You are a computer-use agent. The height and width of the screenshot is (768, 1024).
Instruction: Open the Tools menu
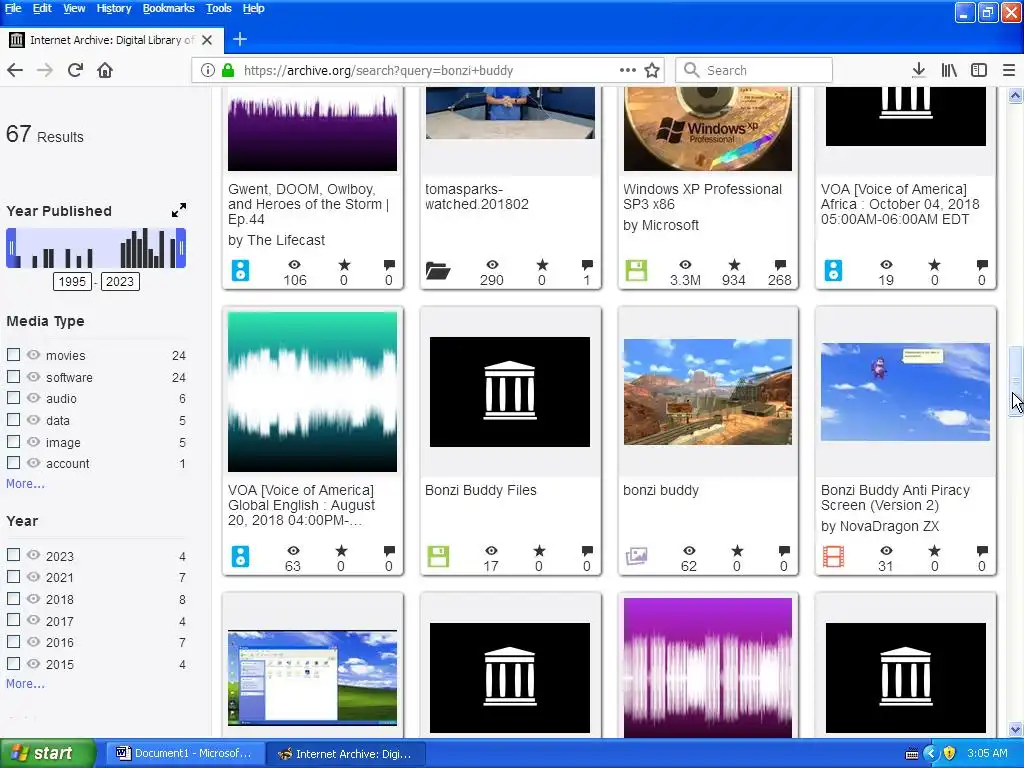click(219, 8)
